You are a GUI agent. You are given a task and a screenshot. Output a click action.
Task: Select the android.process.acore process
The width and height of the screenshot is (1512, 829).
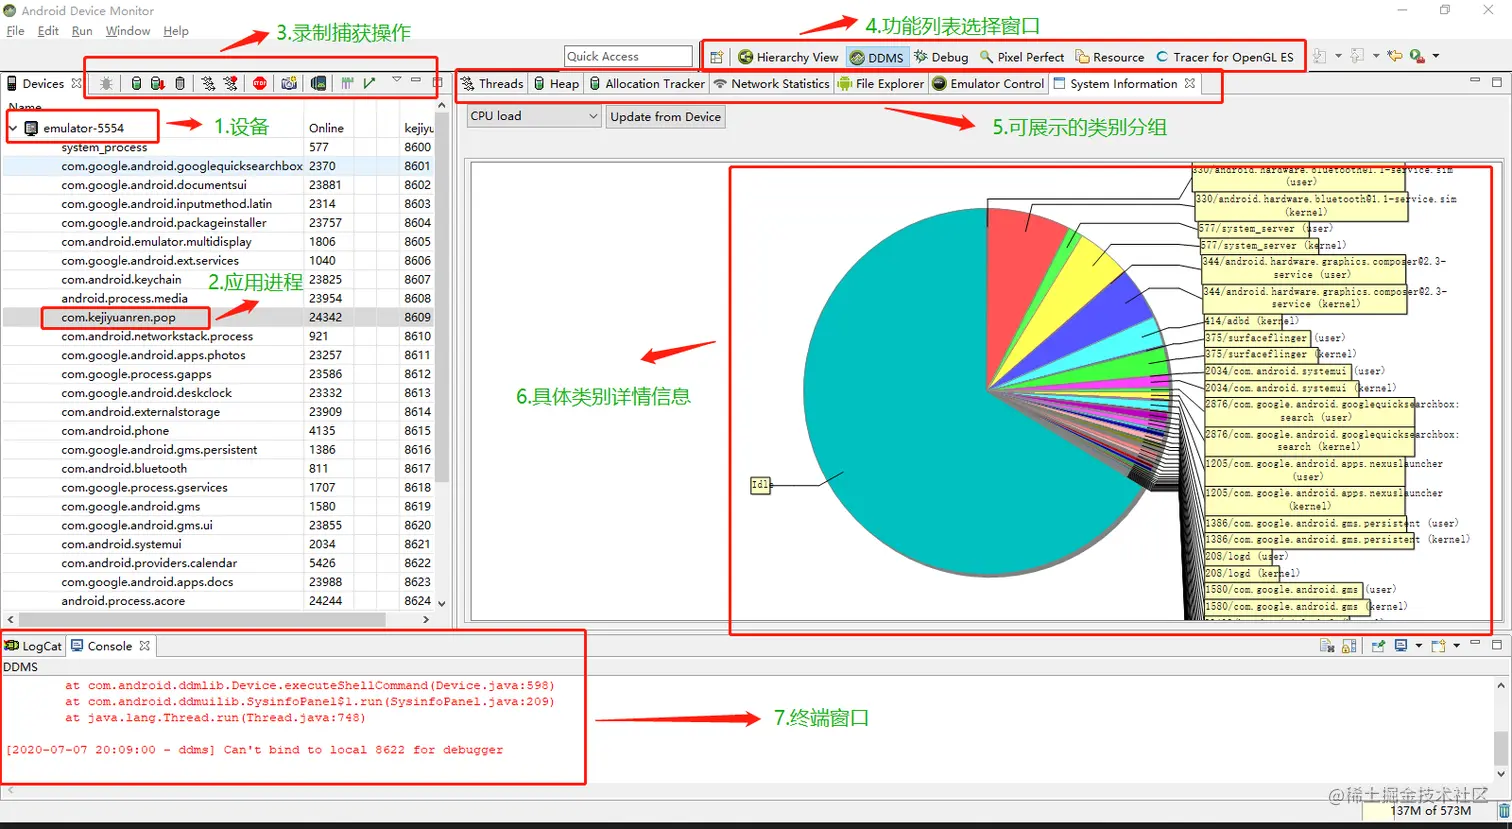(x=220, y=601)
